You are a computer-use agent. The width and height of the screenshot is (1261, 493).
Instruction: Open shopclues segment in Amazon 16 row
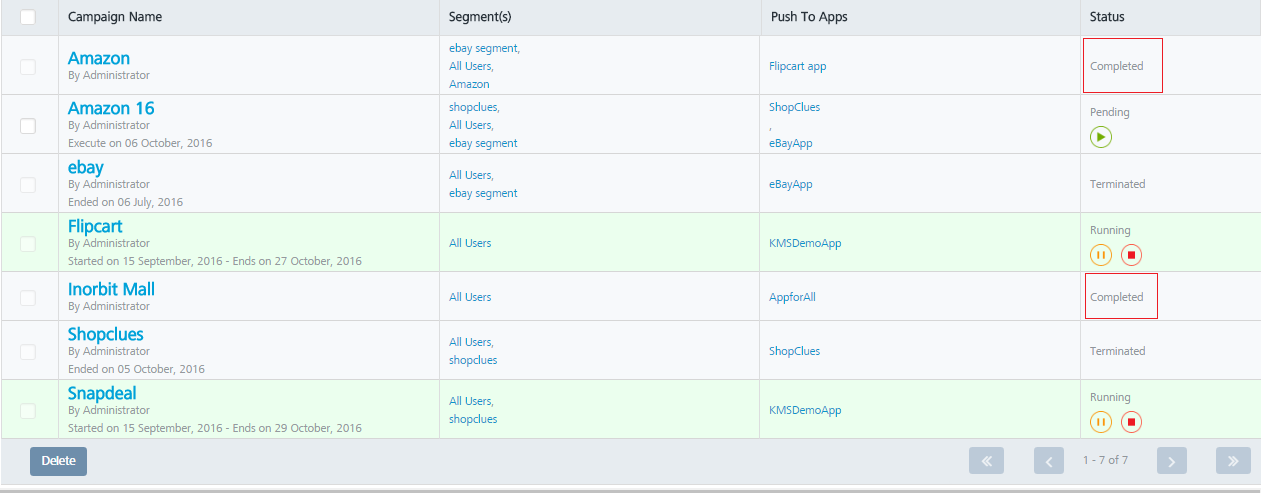474,107
